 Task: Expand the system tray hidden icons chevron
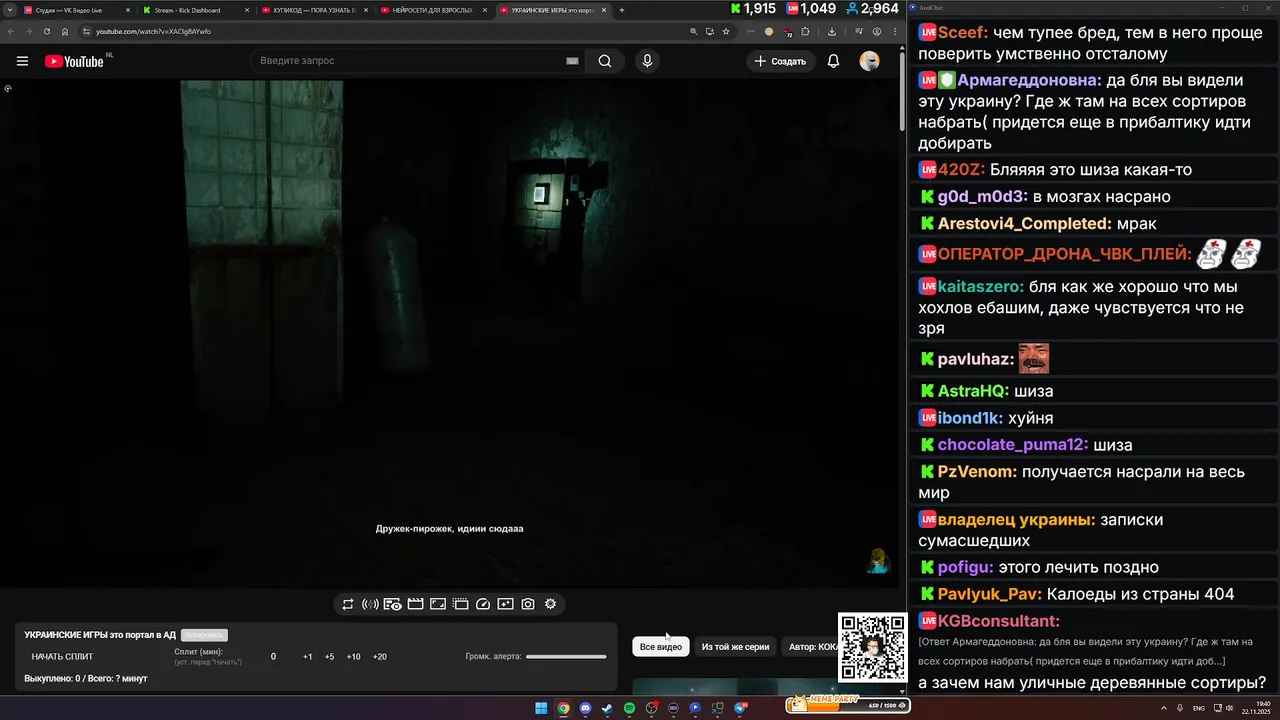(x=1164, y=708)
